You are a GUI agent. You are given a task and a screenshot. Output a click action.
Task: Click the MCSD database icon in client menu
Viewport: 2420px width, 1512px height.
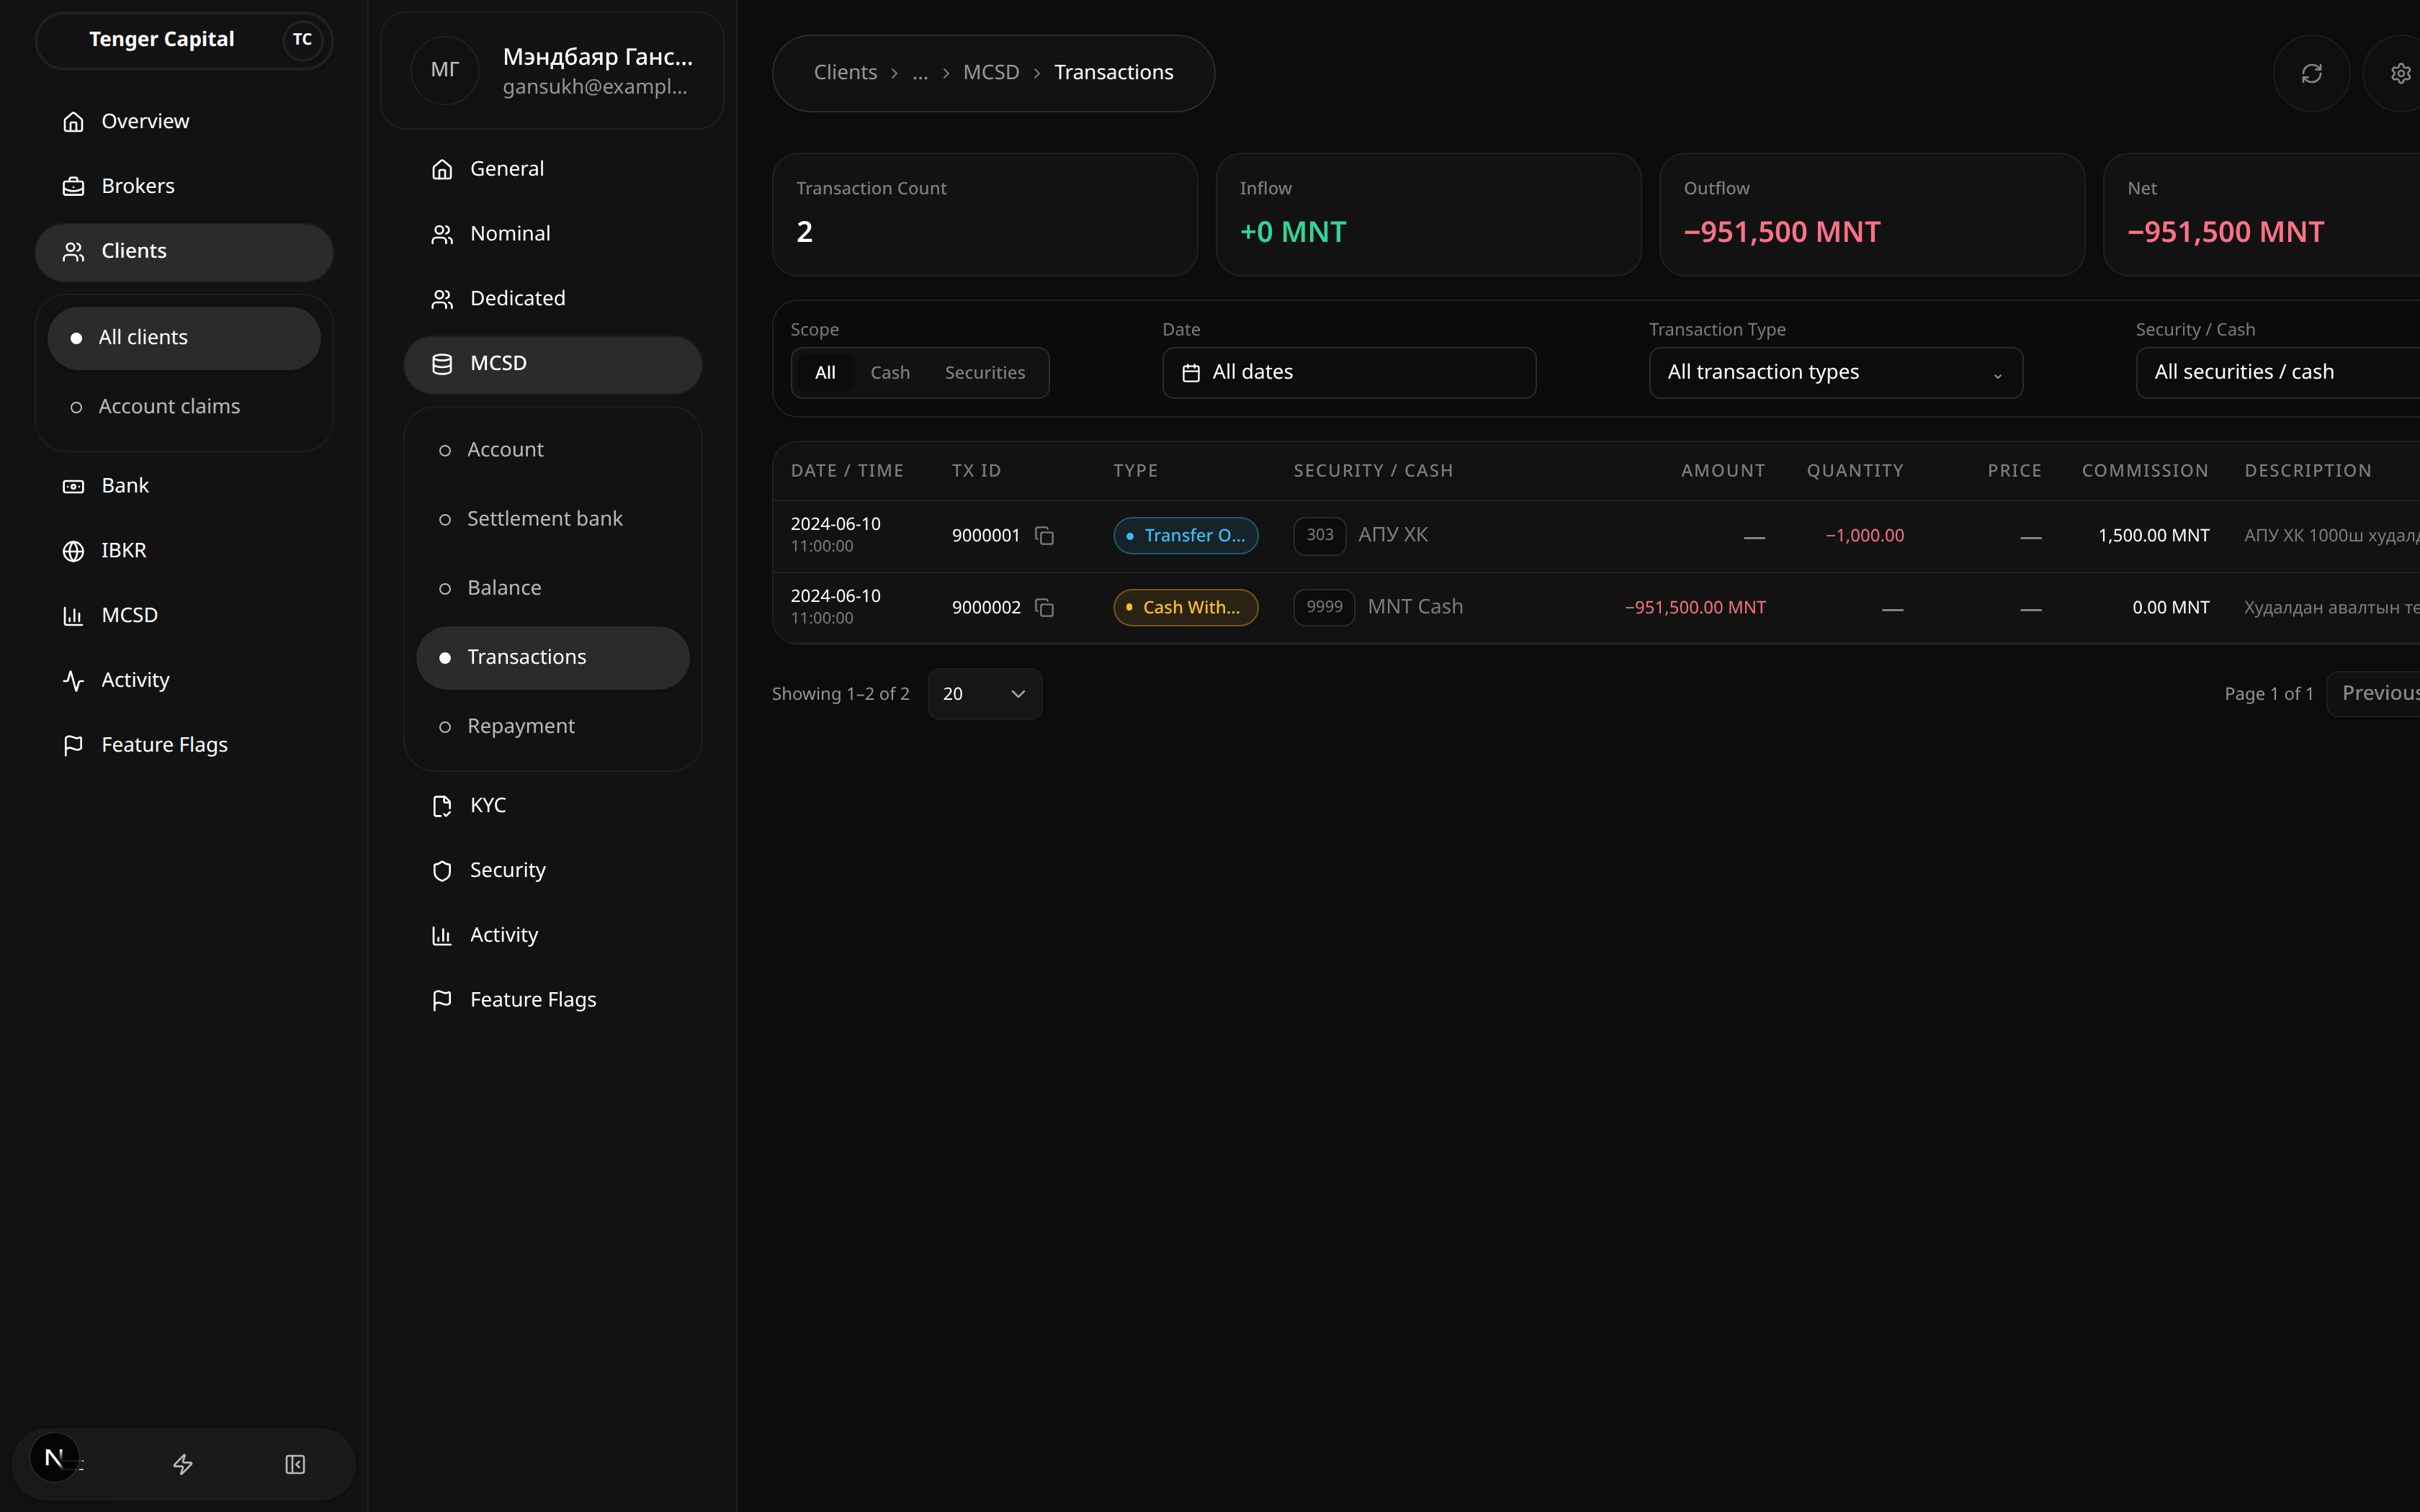coord(442,364)
